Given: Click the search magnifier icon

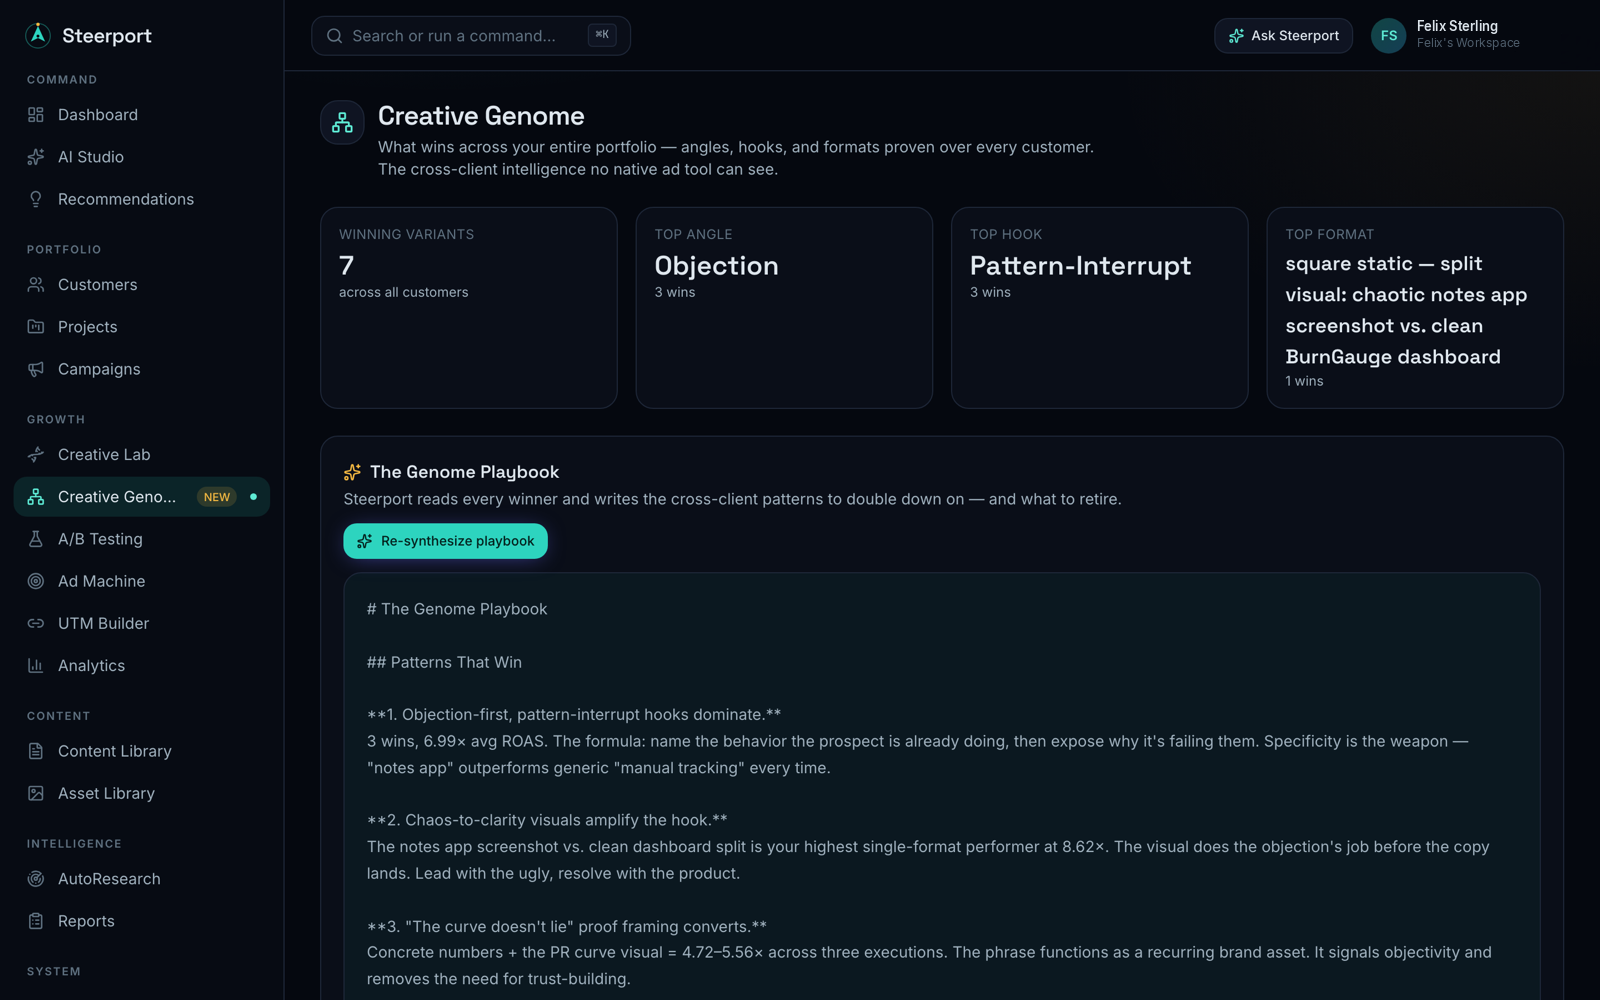Looking at the screenshot, I should click(335, 36).
